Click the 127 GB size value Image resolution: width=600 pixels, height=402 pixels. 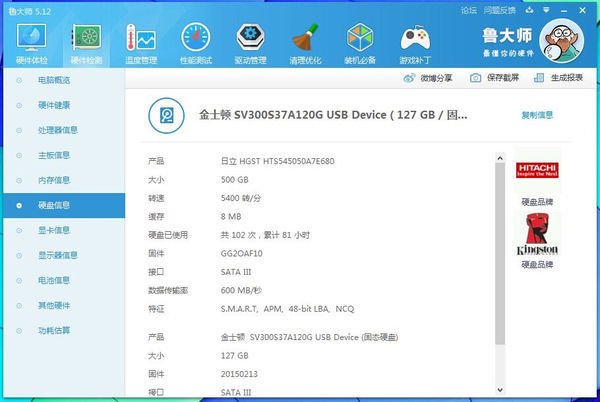[235, 356]
